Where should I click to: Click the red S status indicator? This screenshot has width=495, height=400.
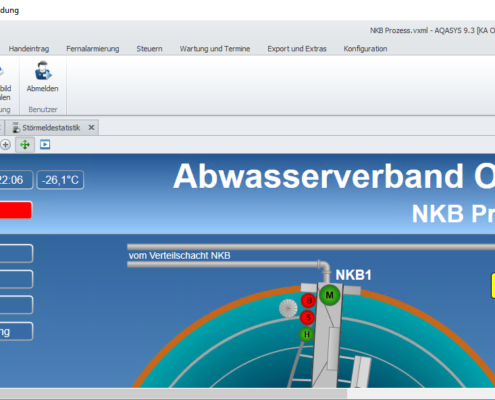tap(308, 318)
